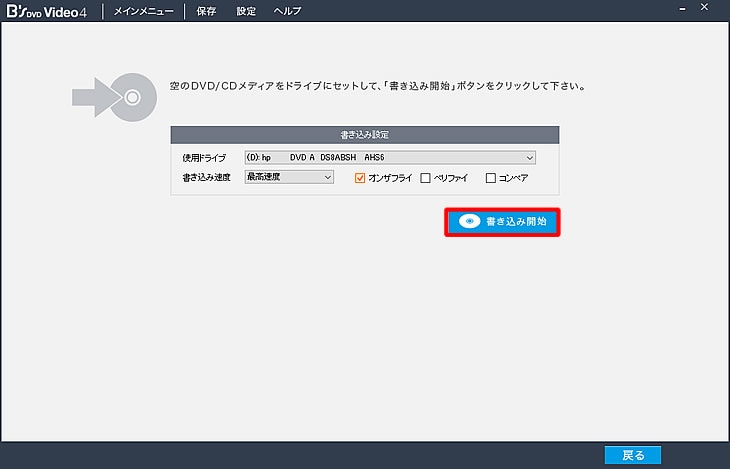Open the 設定 menu
730x469 pixels.
click(246, 11)
